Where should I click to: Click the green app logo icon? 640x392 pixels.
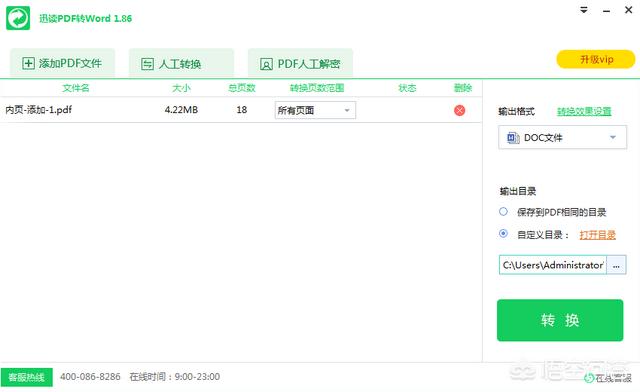tap(18, 18)
